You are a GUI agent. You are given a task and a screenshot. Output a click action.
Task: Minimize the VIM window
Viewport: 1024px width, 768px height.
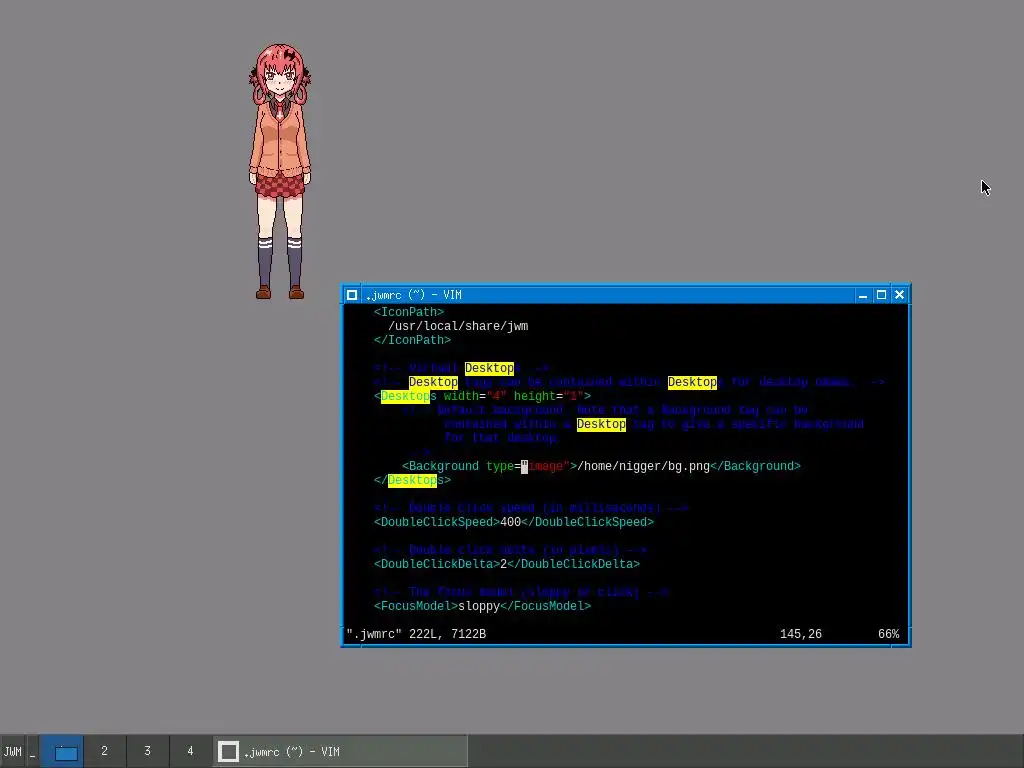tap(863, 295)
